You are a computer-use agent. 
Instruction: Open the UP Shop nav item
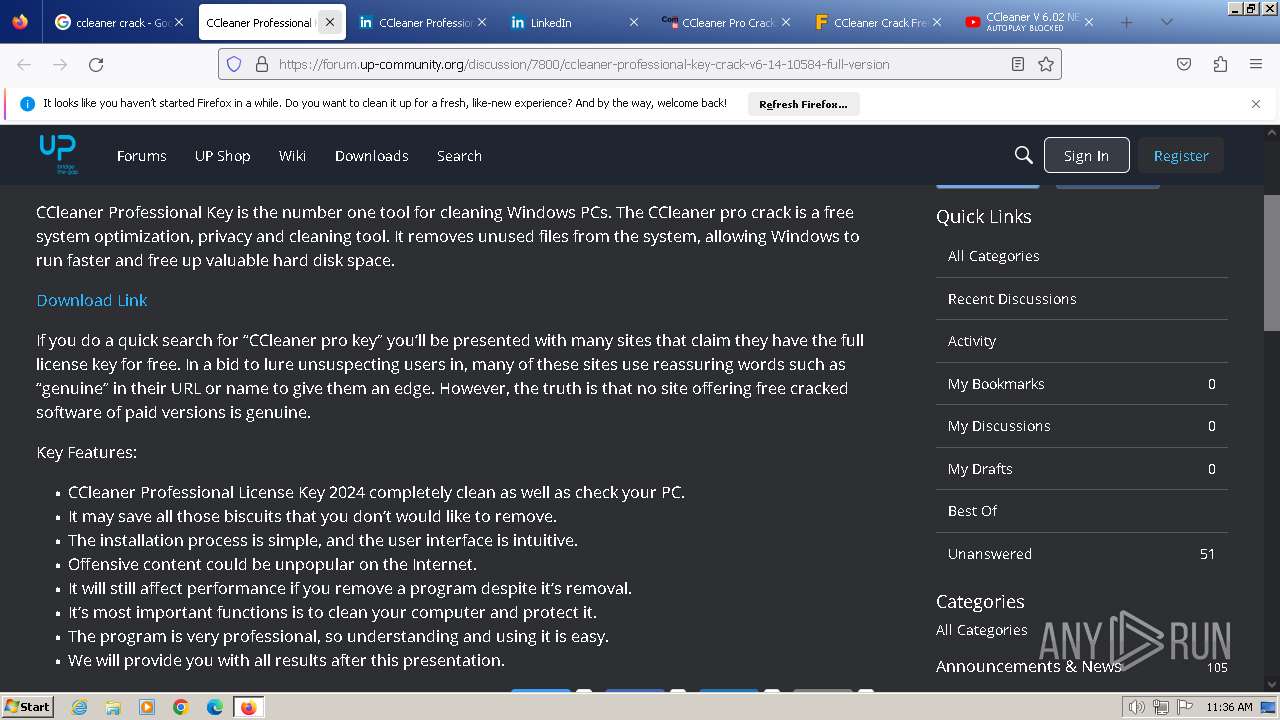[x=222, y=156]
